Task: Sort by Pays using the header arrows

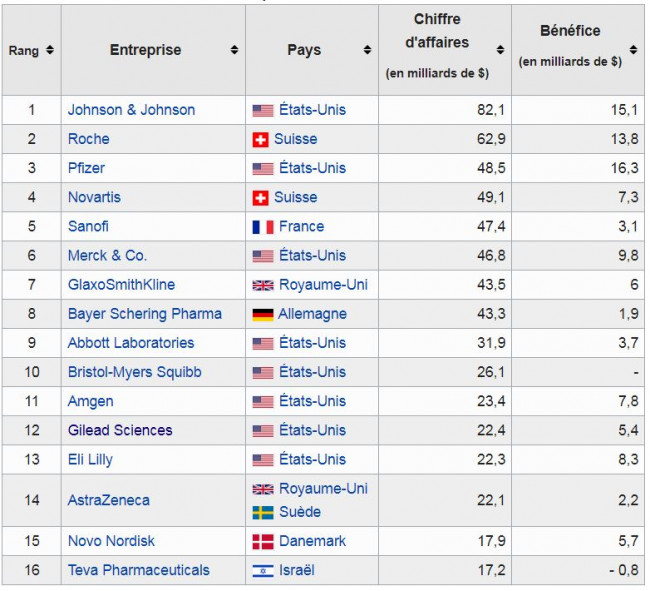Action: [x=367, y=50]
